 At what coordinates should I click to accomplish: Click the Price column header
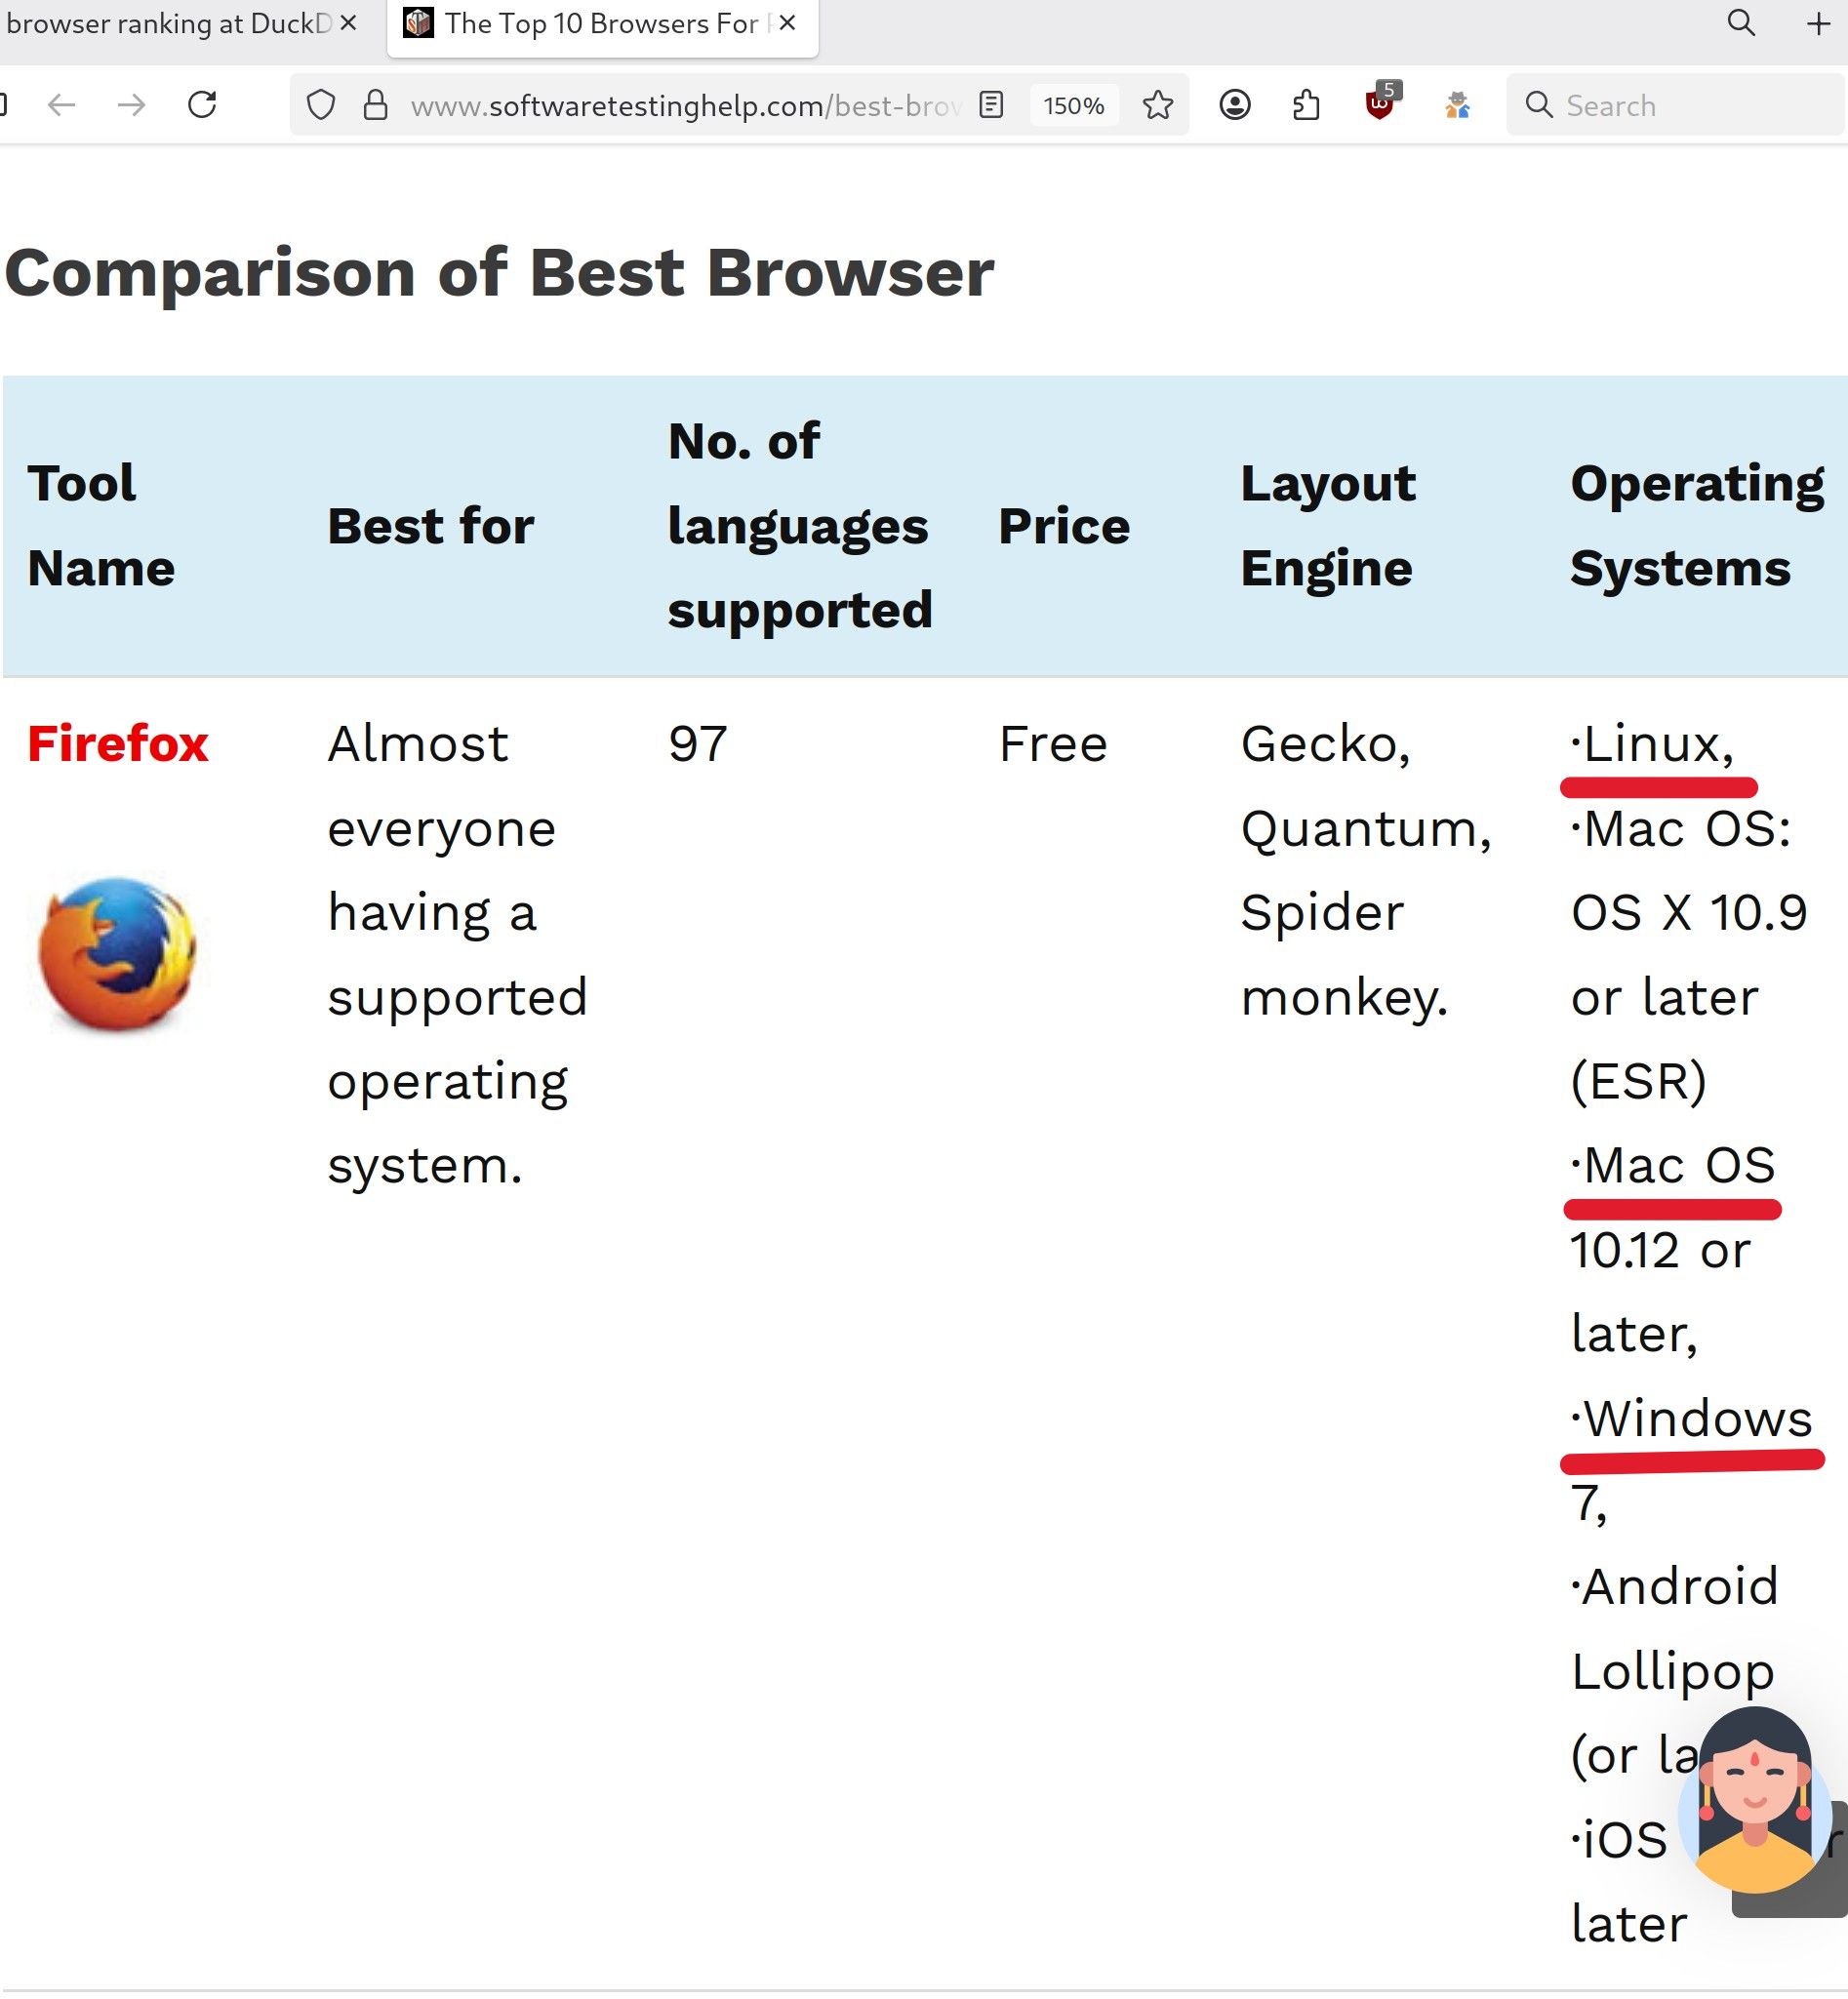point(1064,526)
